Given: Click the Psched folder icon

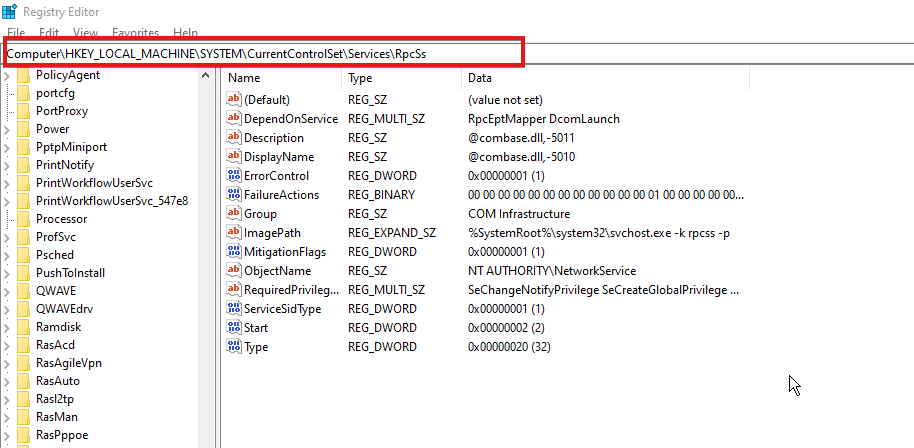Looking at the screenshot, I should coord(23,255).
